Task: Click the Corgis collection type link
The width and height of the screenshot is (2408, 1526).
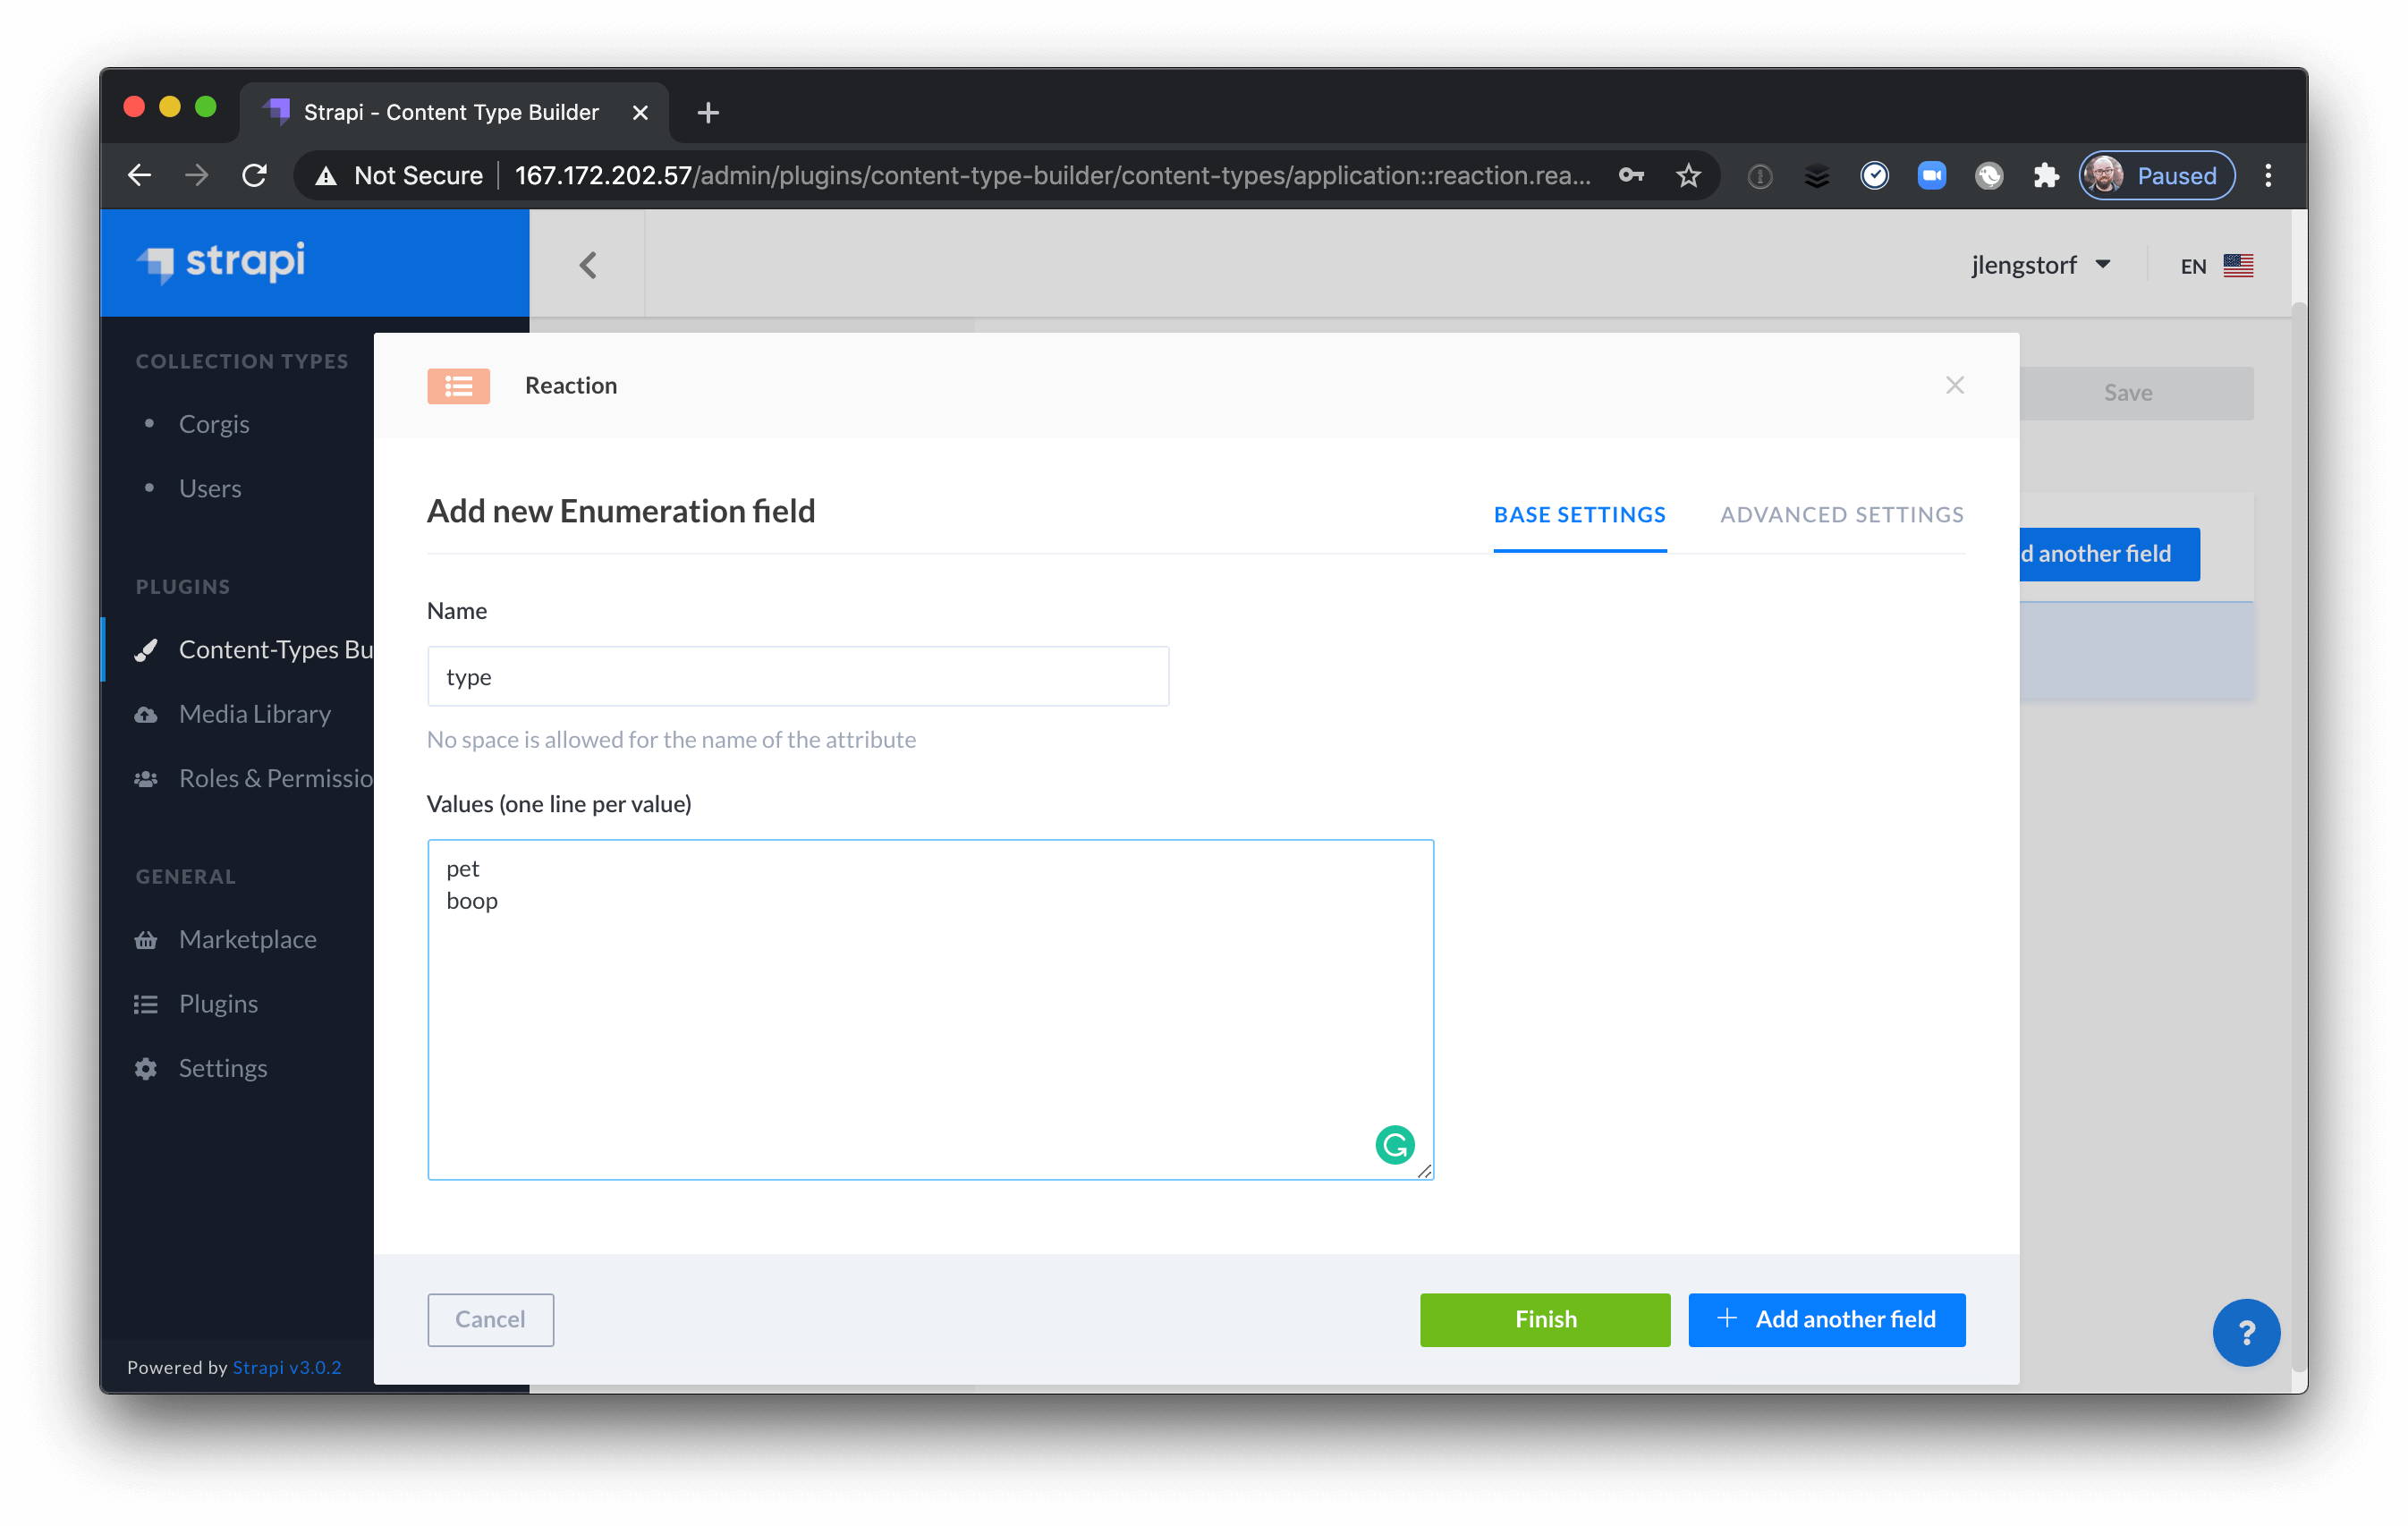Action: 214,421
